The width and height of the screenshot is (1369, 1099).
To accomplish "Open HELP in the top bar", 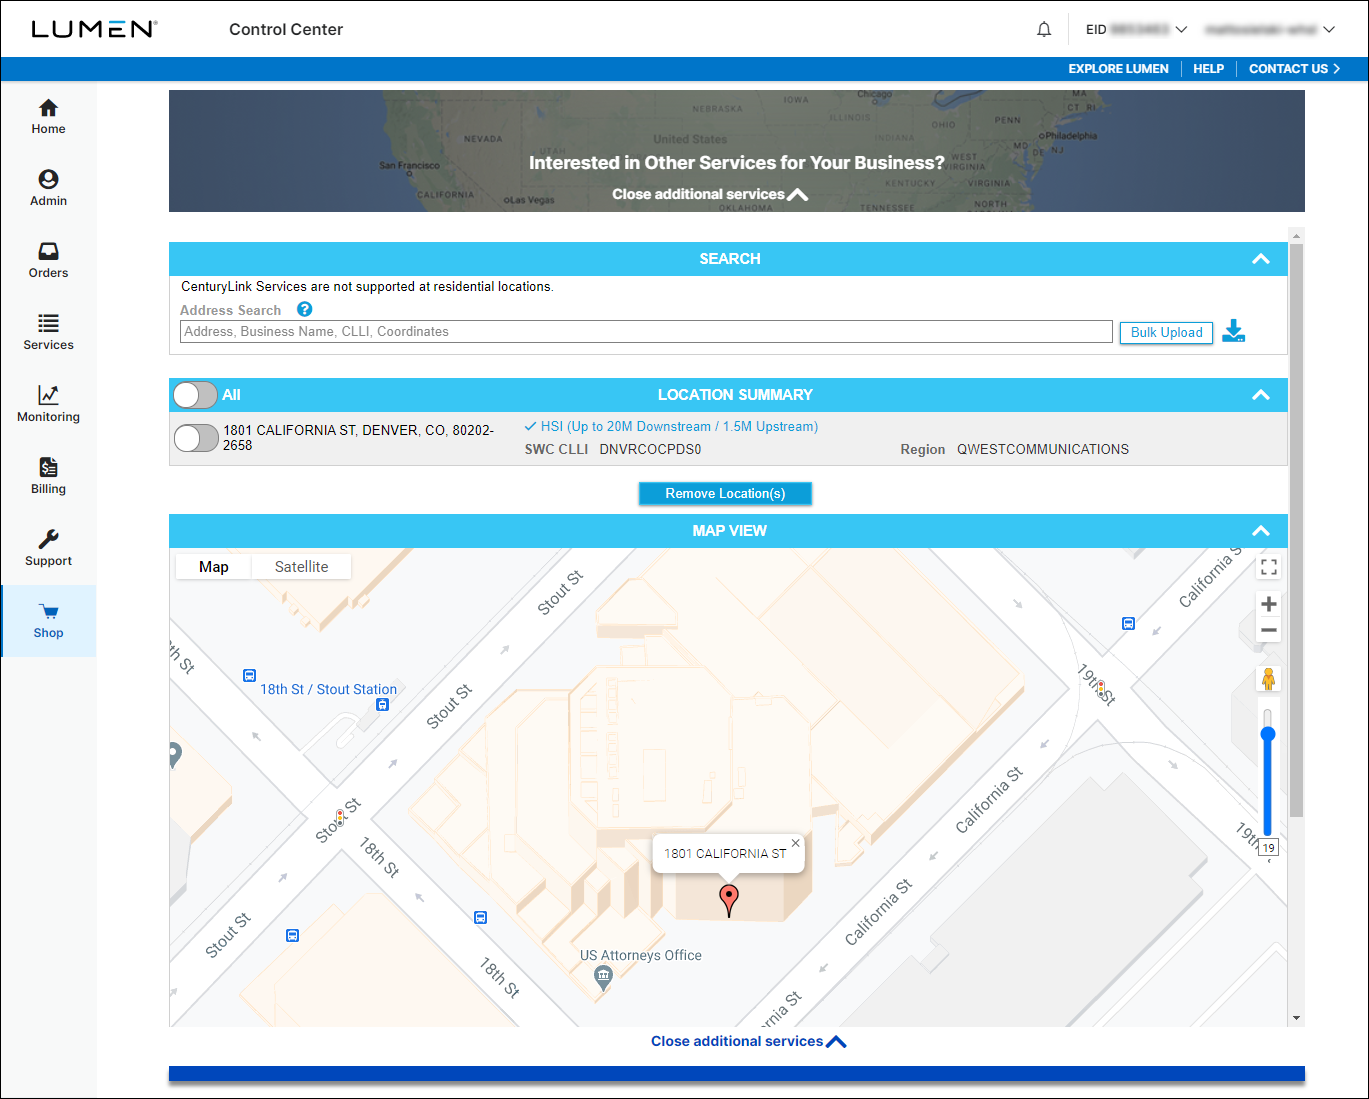I will (x=1208, y=69).
